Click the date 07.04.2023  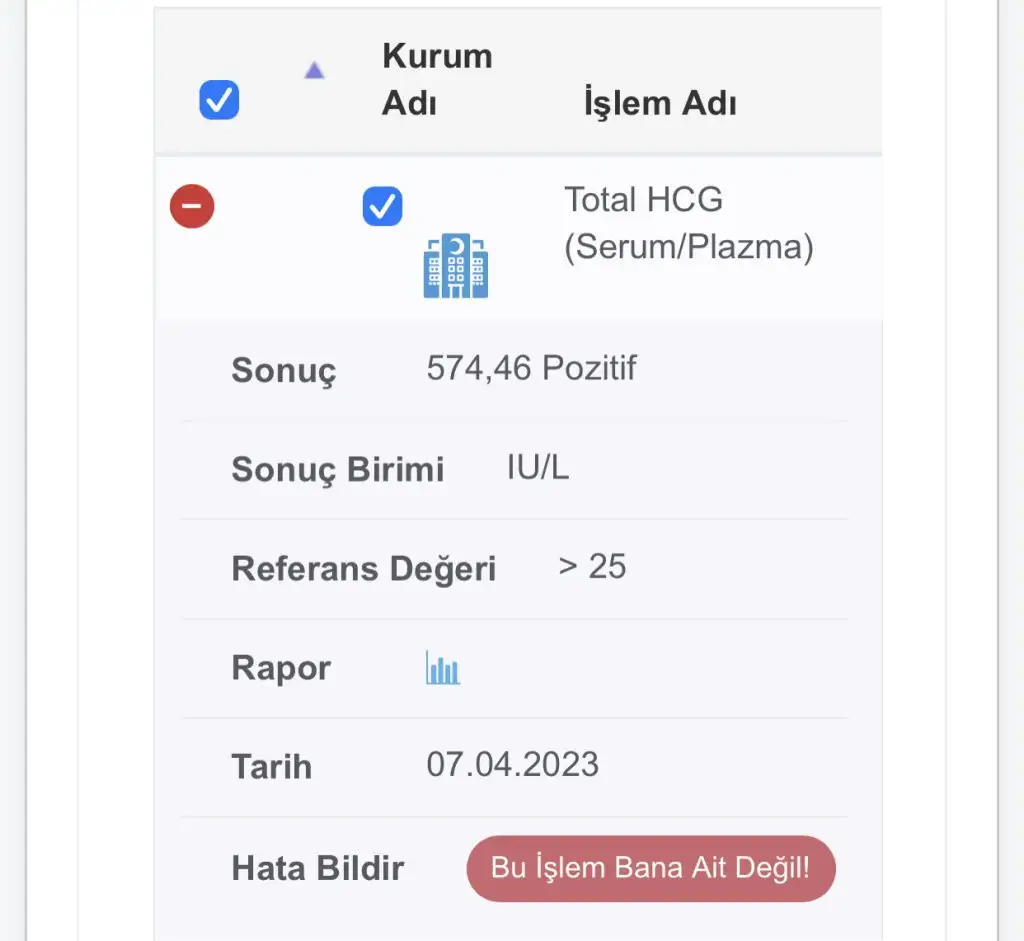[512, 765]
